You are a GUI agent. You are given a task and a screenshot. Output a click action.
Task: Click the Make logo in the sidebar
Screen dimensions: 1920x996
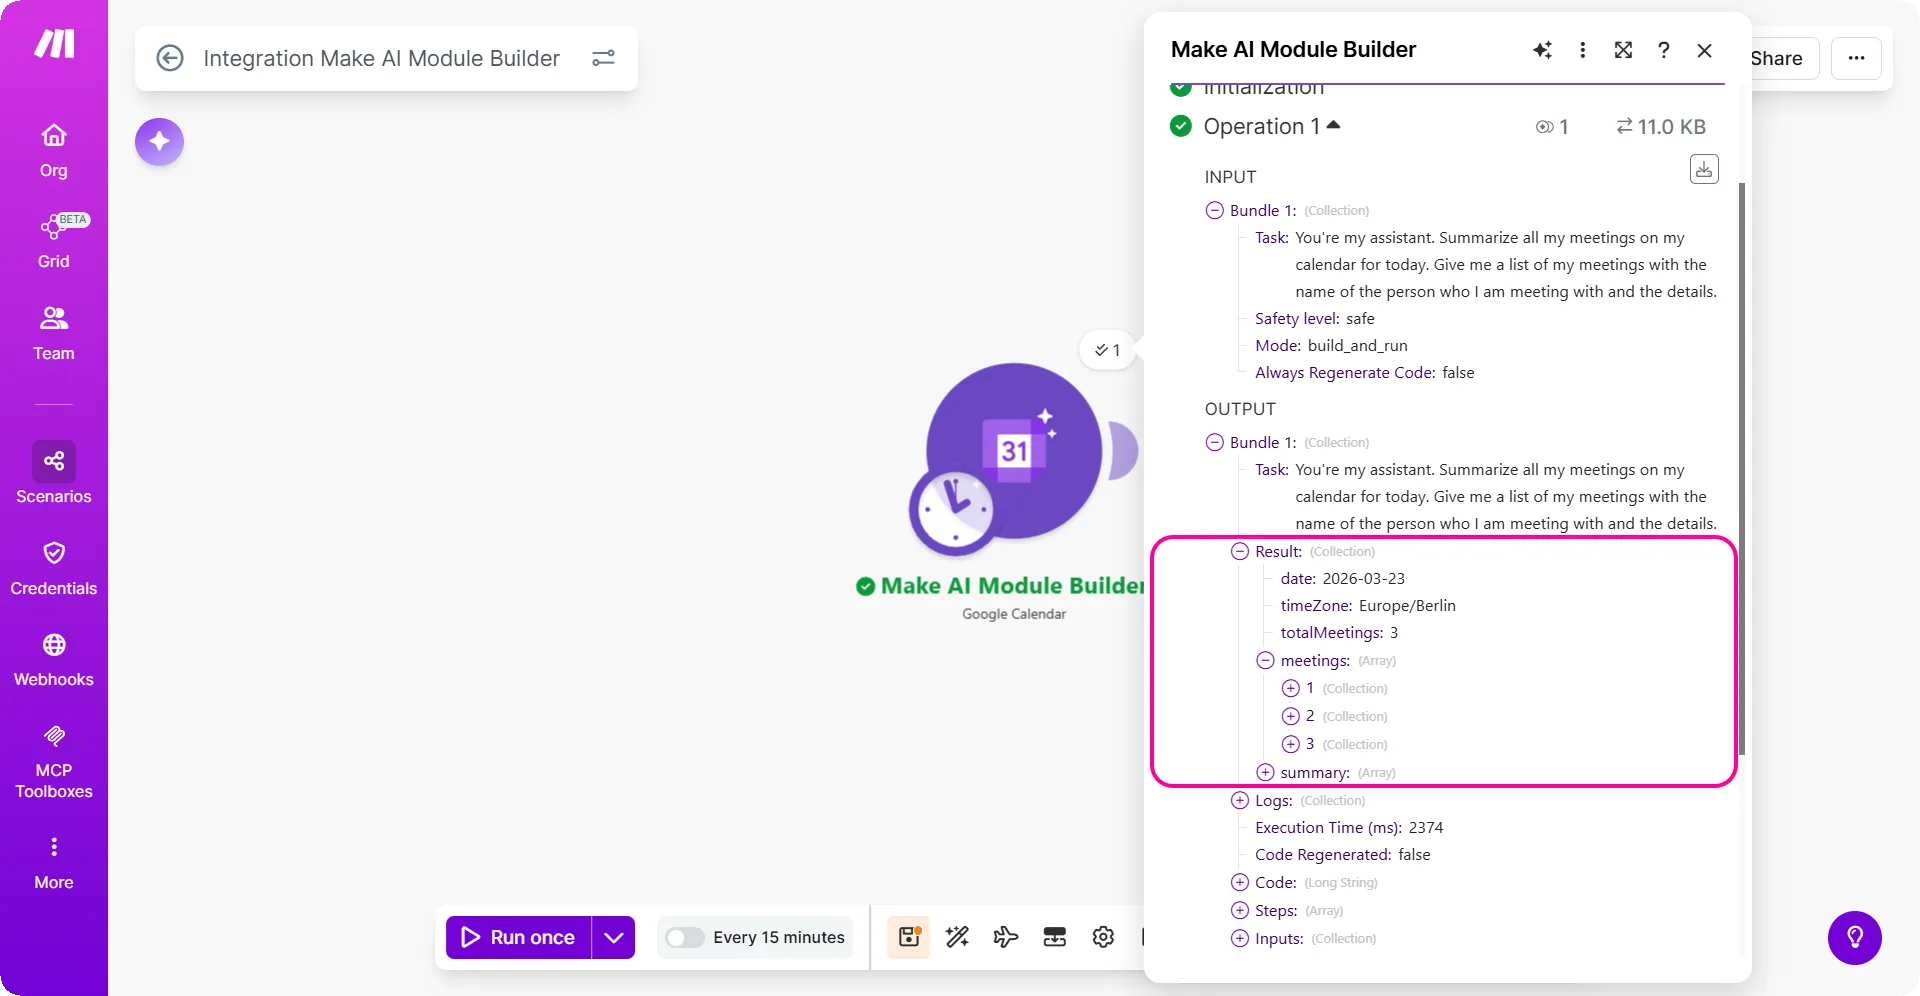[x=54, y=43]
